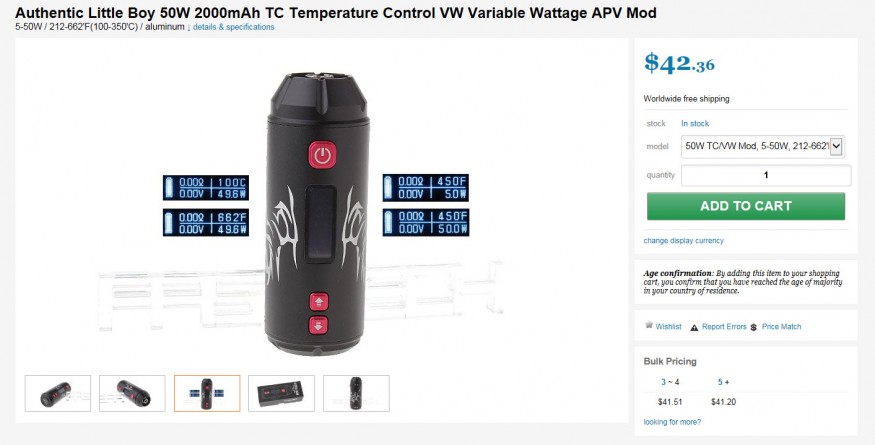Click the red down arrow button on the device
This screenshot has width=875, height=445.
click(x=319, y=325)
